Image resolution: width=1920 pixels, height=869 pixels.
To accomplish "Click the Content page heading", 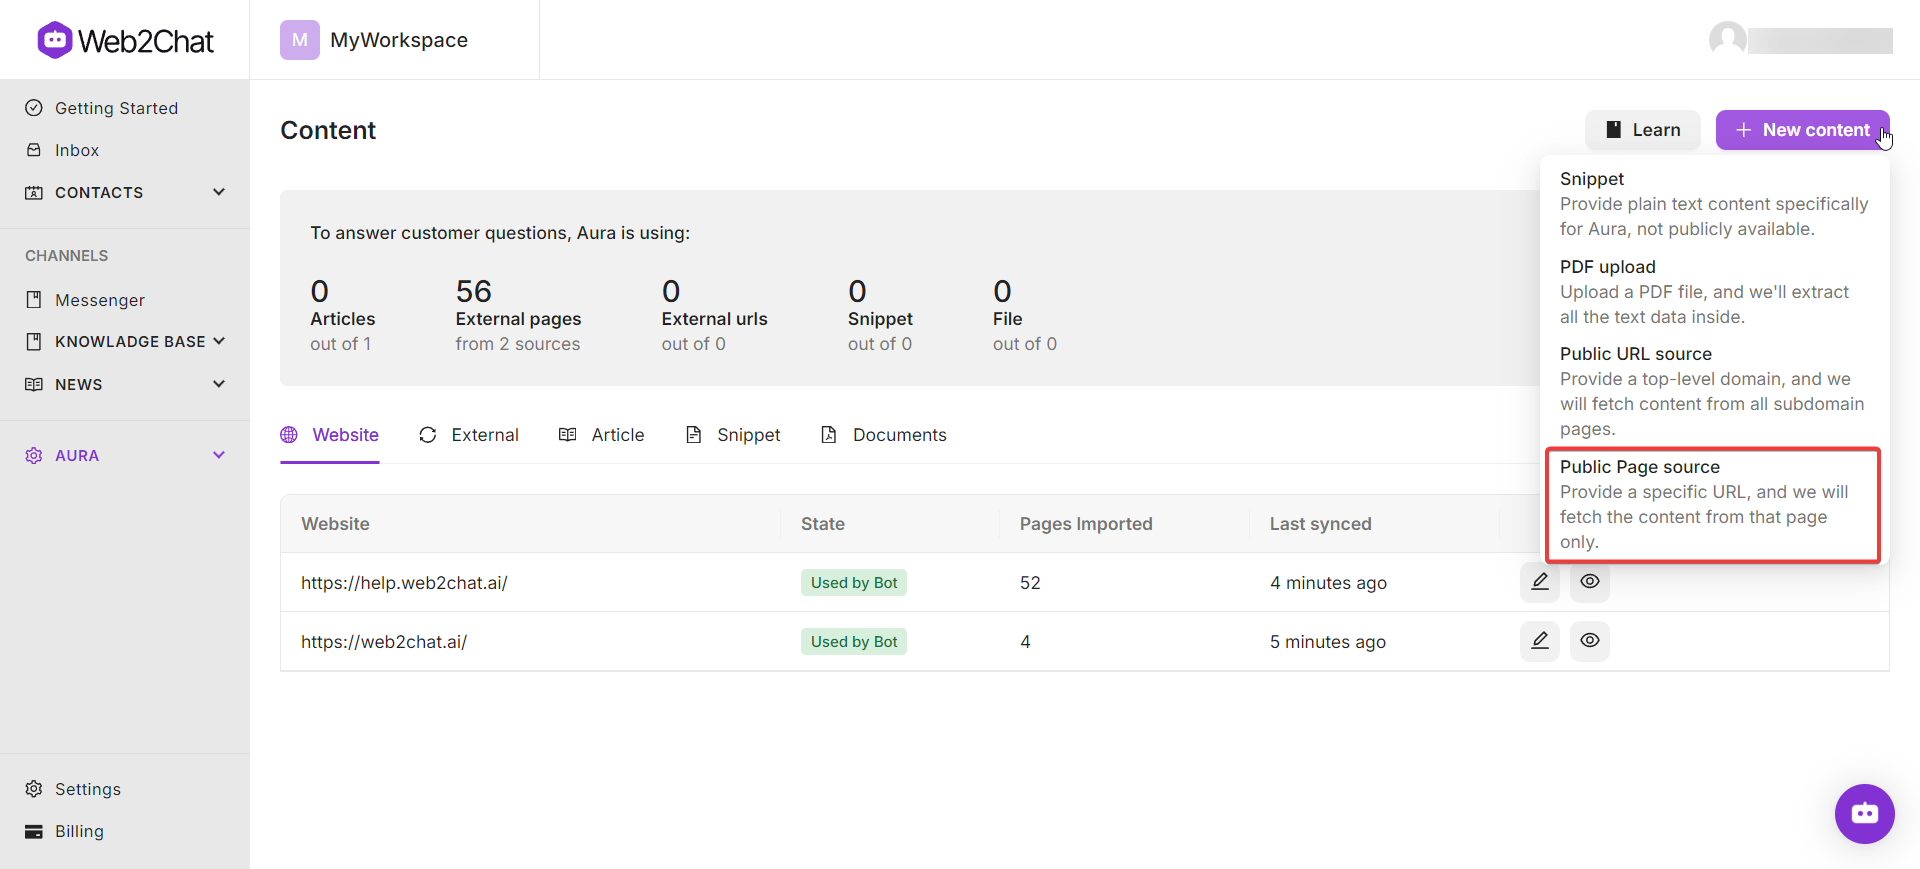I will [328, 130].
